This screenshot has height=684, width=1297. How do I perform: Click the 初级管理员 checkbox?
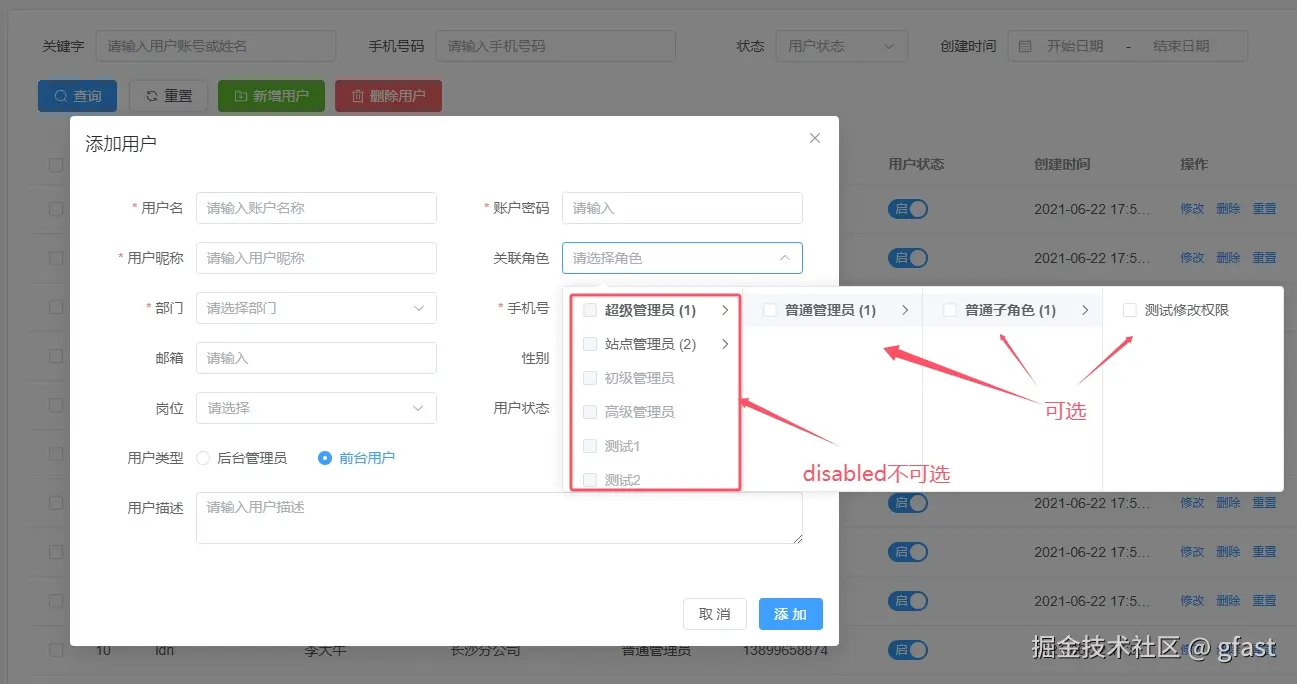(590, 378)
